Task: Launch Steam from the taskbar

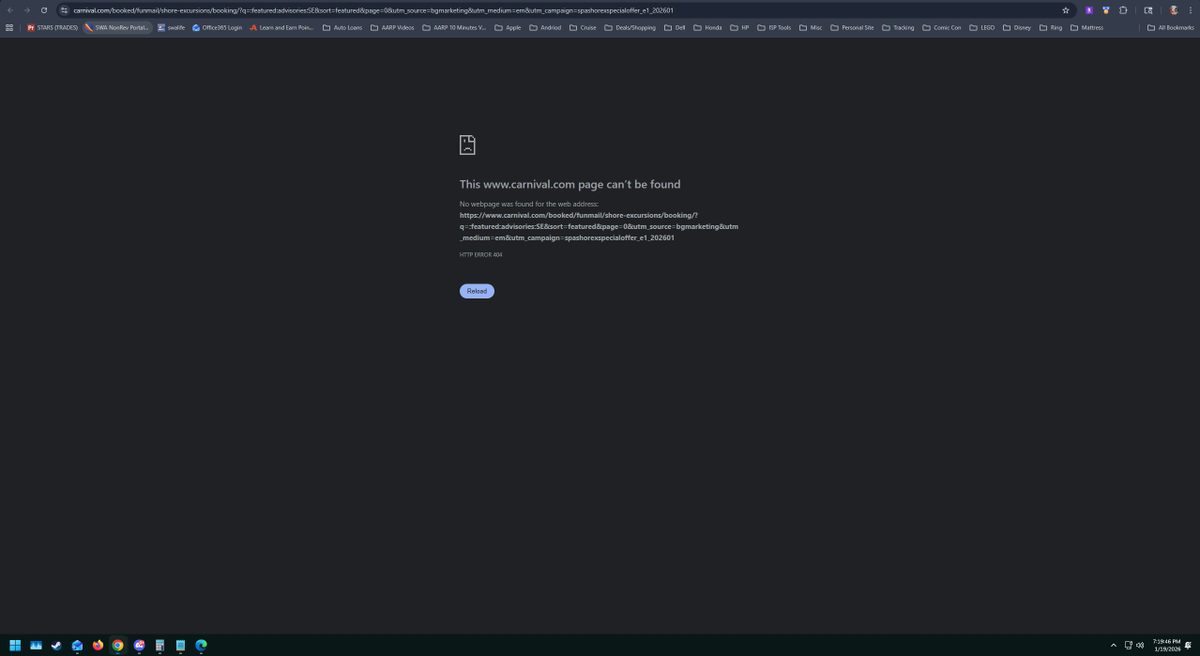Action: pyautogui.click(x=56, y=645)
